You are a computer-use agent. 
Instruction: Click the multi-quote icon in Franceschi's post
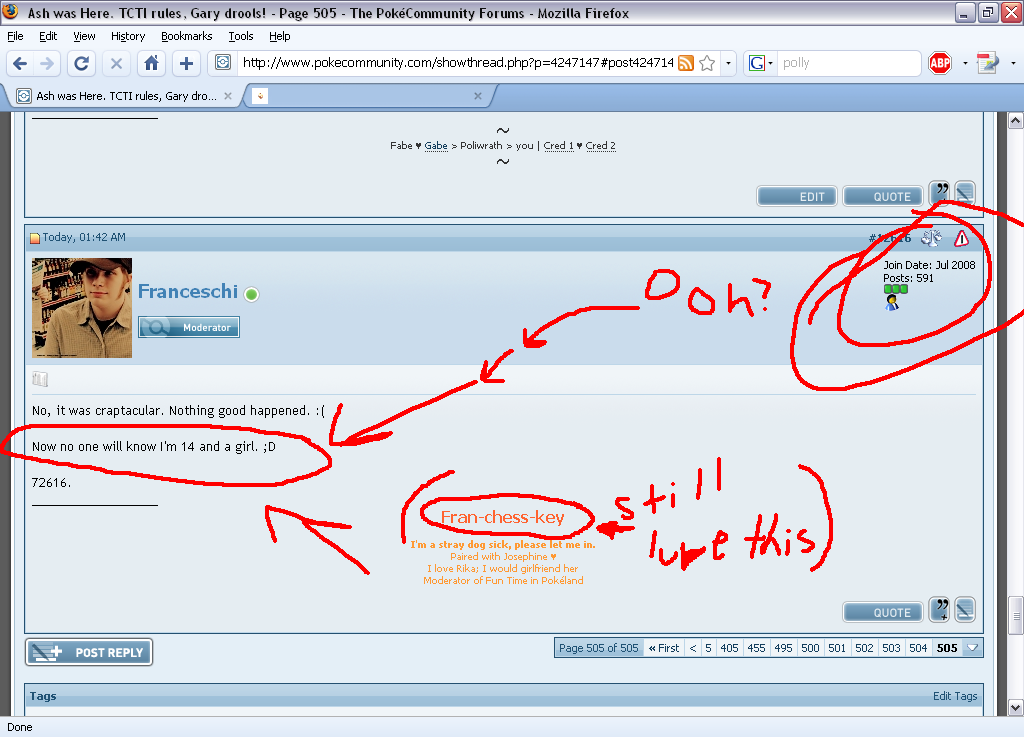pos(940,609)
